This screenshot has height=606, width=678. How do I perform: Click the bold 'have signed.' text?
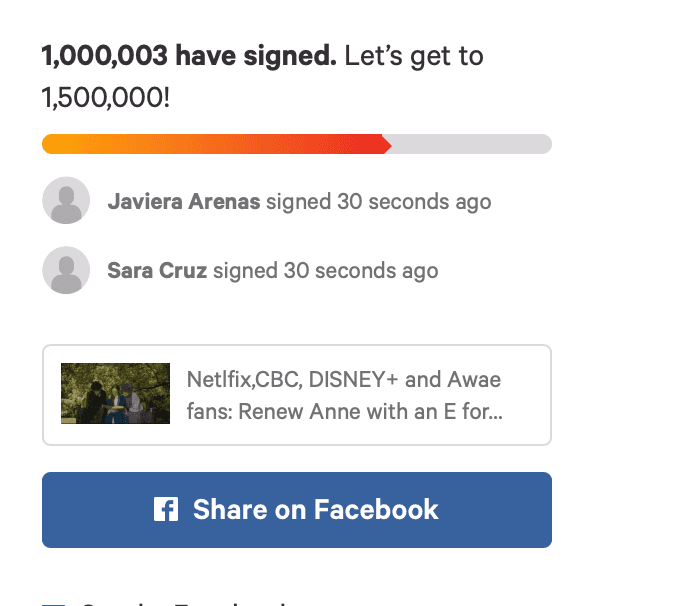tap(255, 56)
